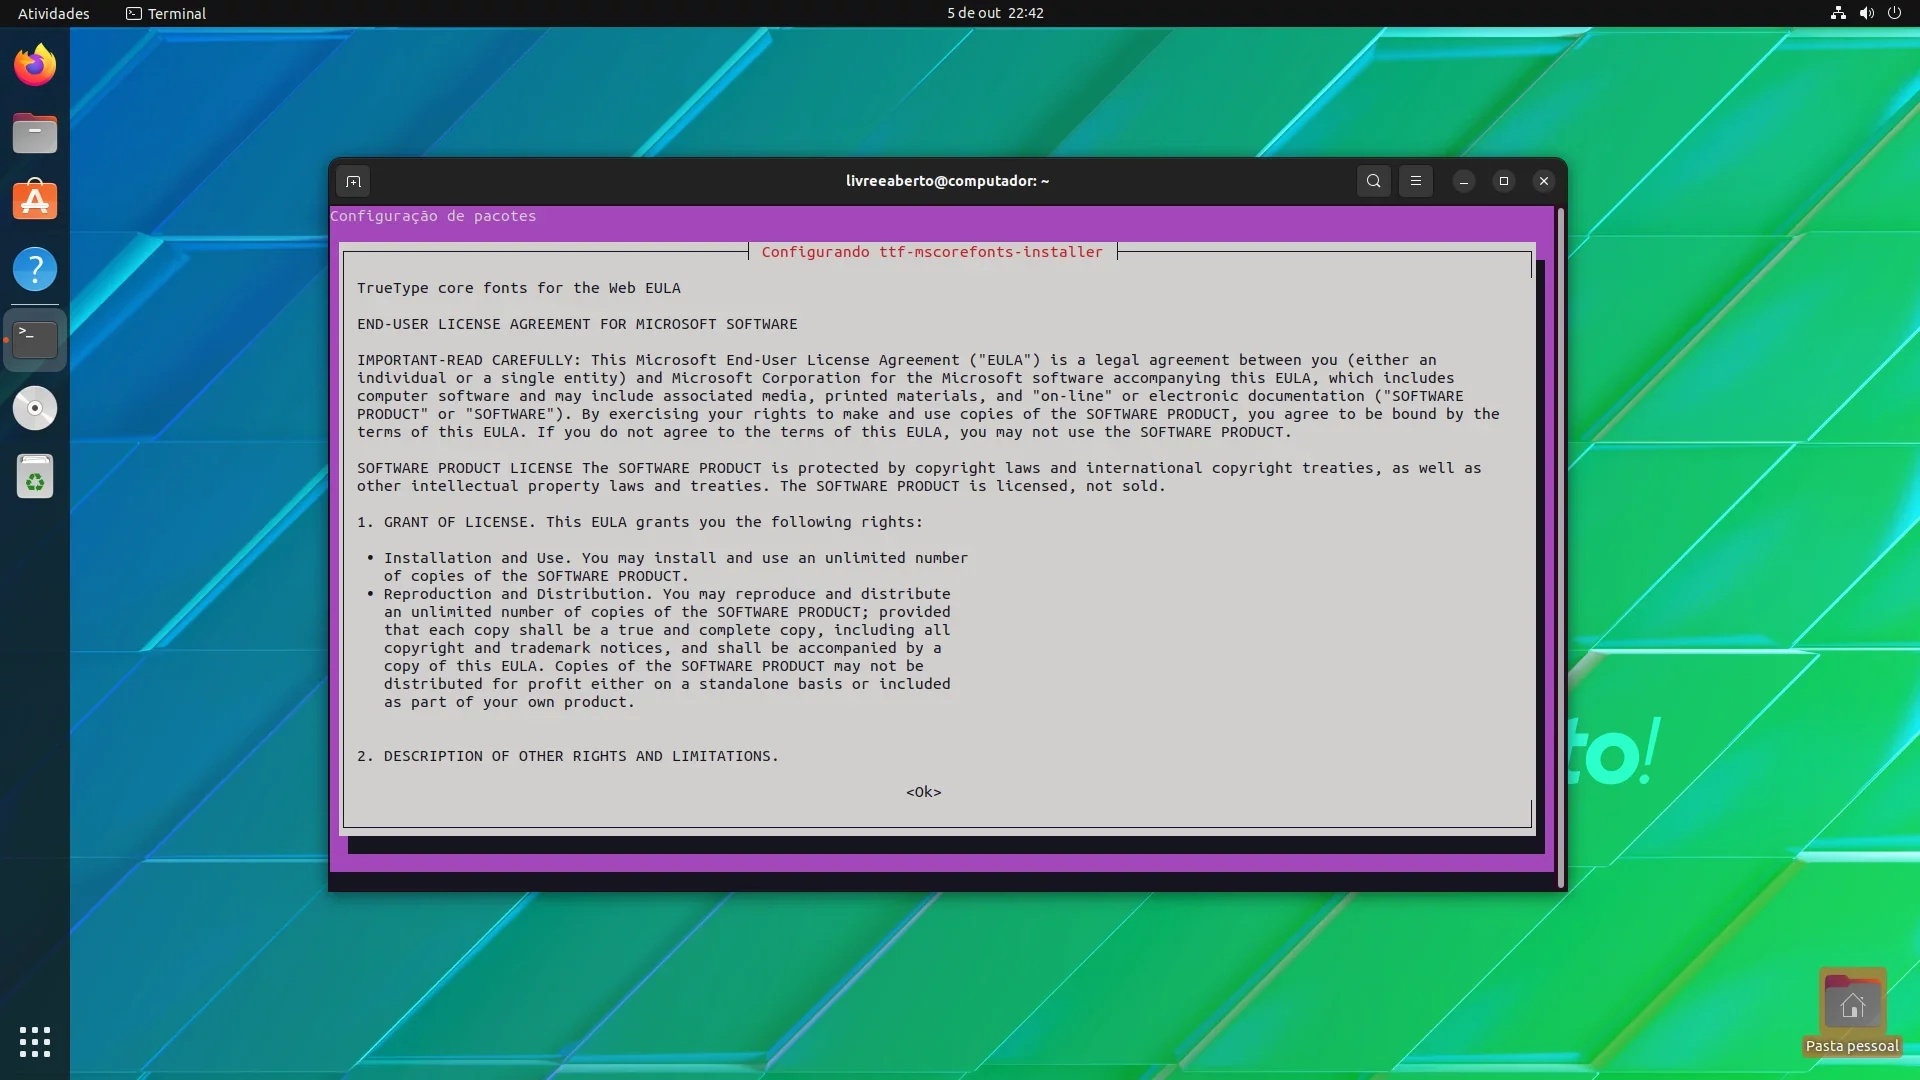Viewport: 1920px width, 1080px height.
Task: Open terminal search tool
Action: pyautogui.click(x=1374, y=181)
